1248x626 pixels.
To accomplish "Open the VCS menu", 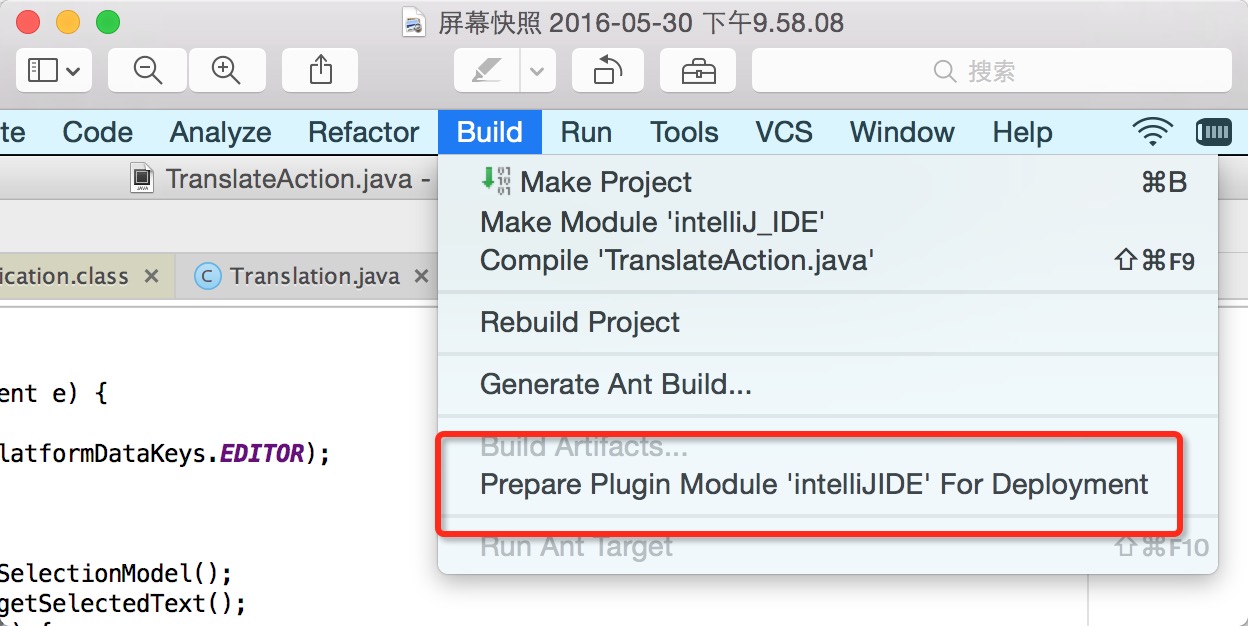I will coord(783,132).
